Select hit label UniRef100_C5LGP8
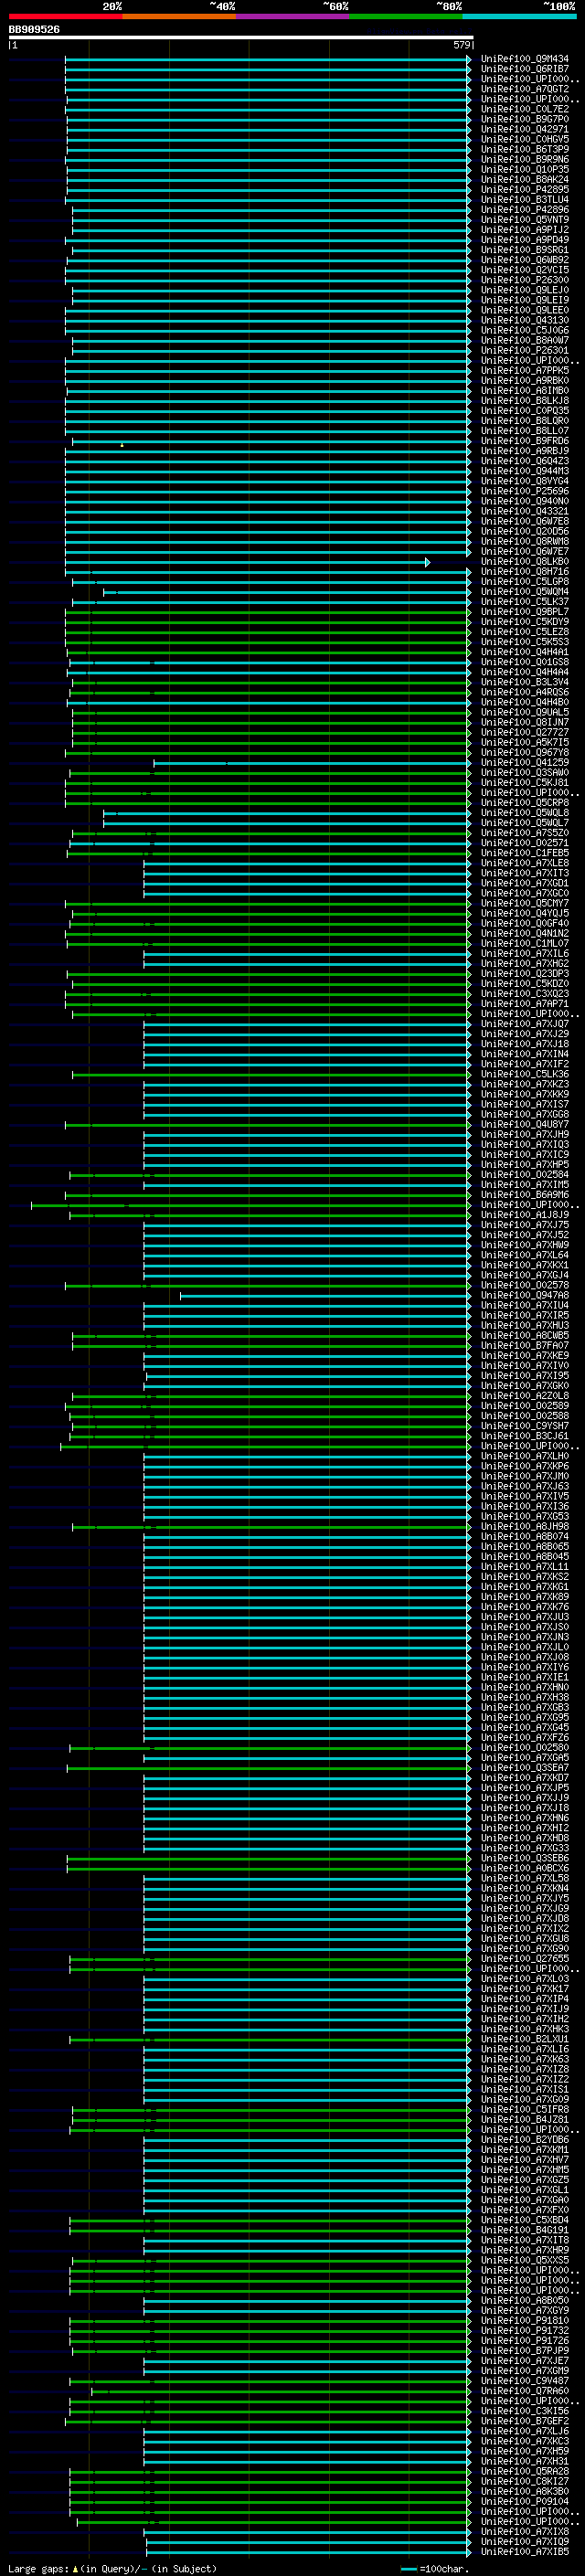The height and width of the screenshot is (2576, 585). (x=525, y=581)
